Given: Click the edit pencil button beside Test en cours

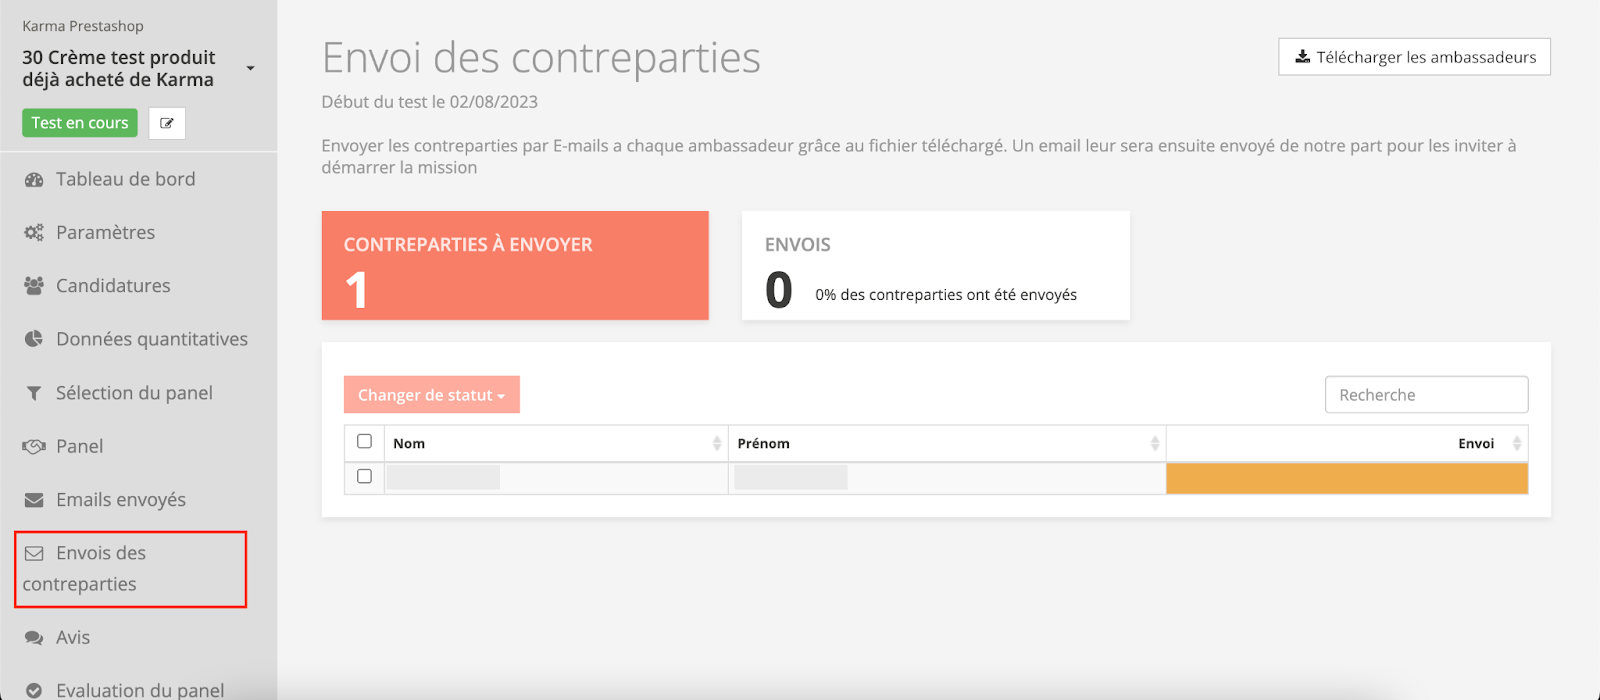Looking at the screenshot, I should pos(167,123).
